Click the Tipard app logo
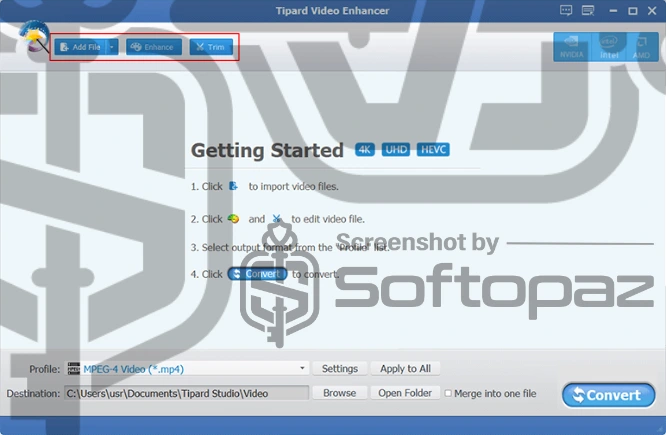The width and height of the screenshot is (666, 435). (34, 37)
